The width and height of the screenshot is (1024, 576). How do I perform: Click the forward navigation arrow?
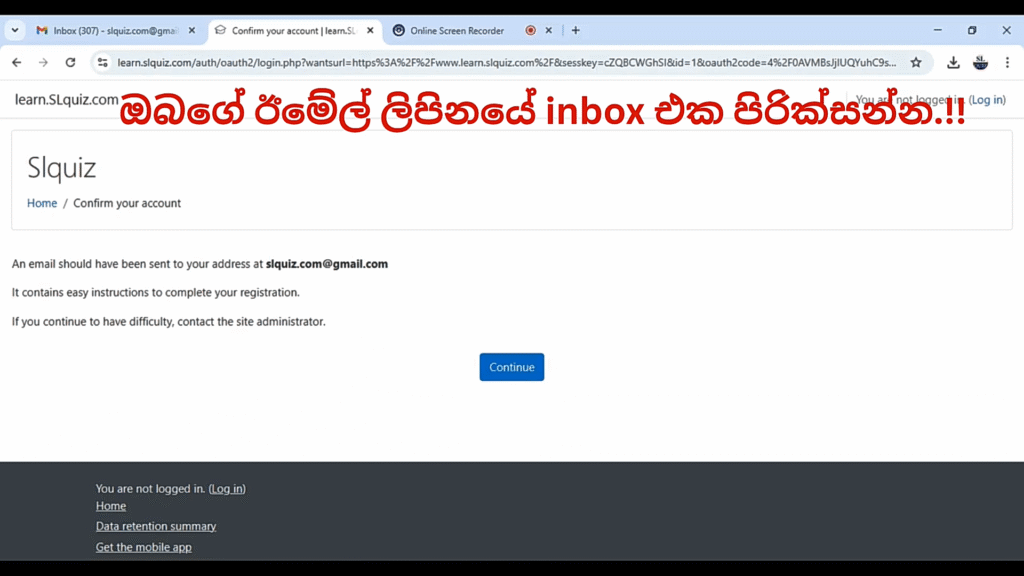(x=43, y=63)
